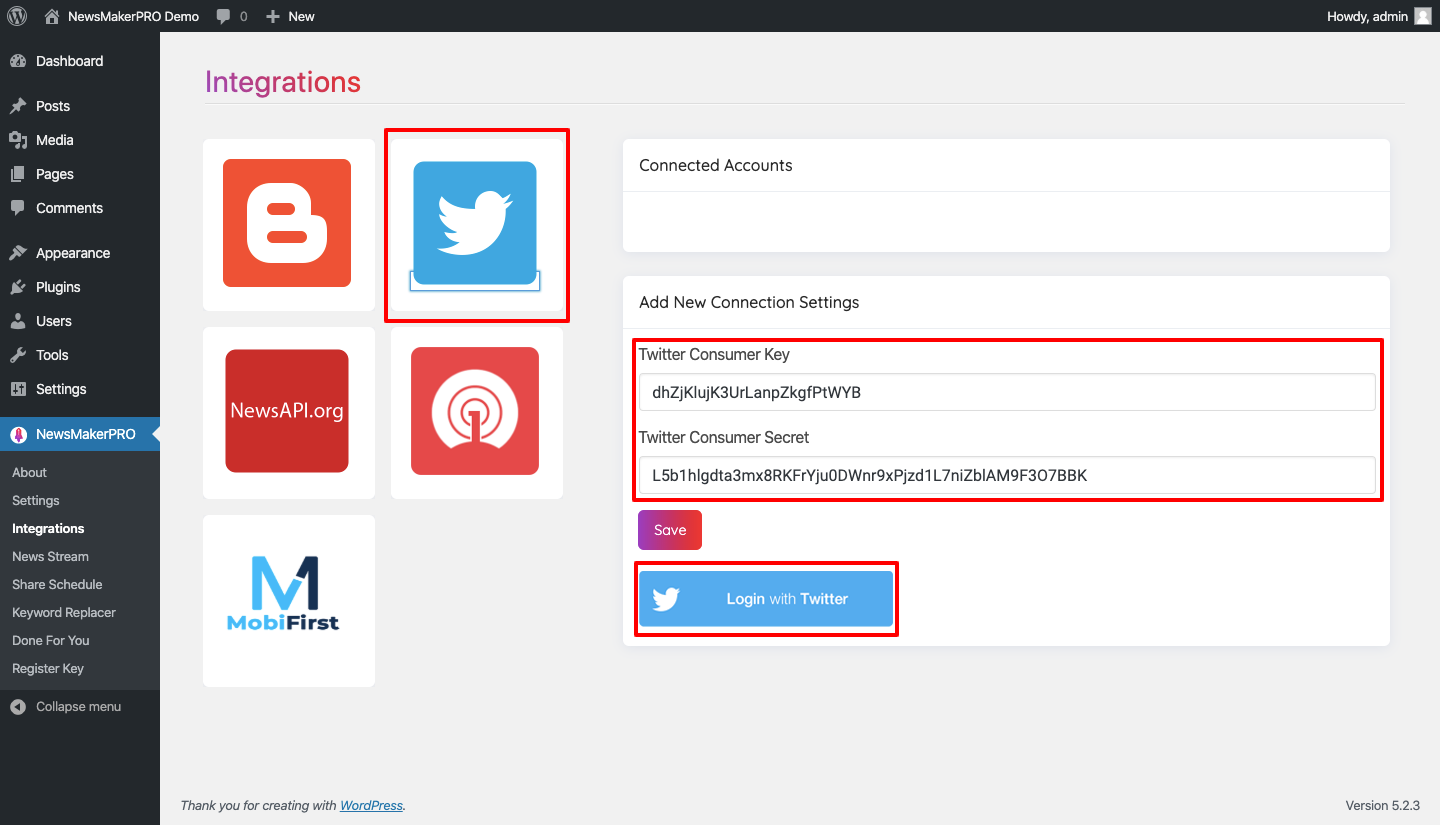
Task: Click the Users person icon
Action: pyautogui.click(x=18, y=321)
